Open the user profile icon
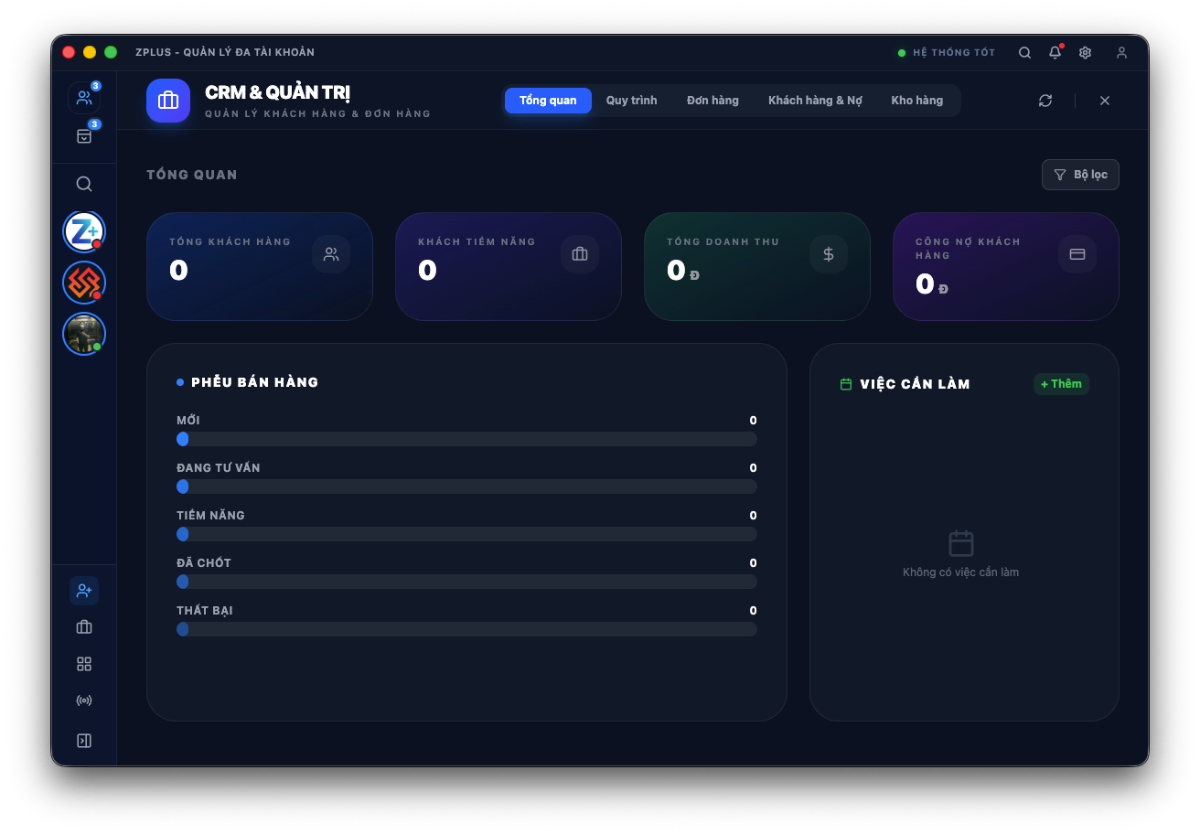The height and width of the screenshot is (834, 1200). [1121, 53]
